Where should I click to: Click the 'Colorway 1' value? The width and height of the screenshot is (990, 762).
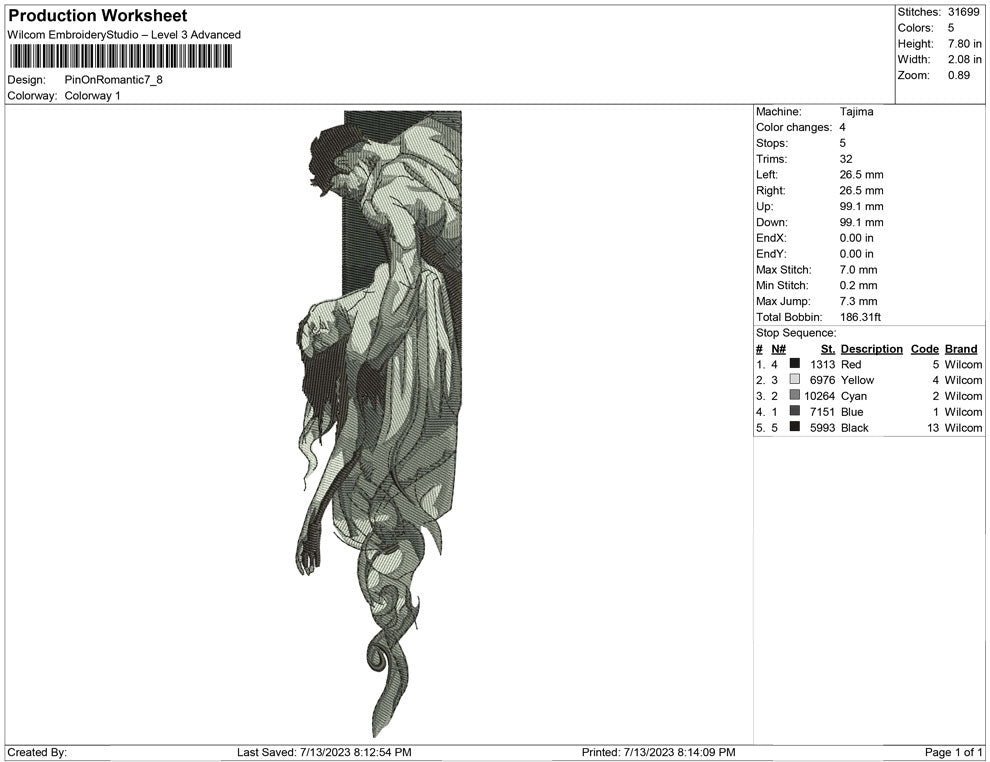pos(92,96)
